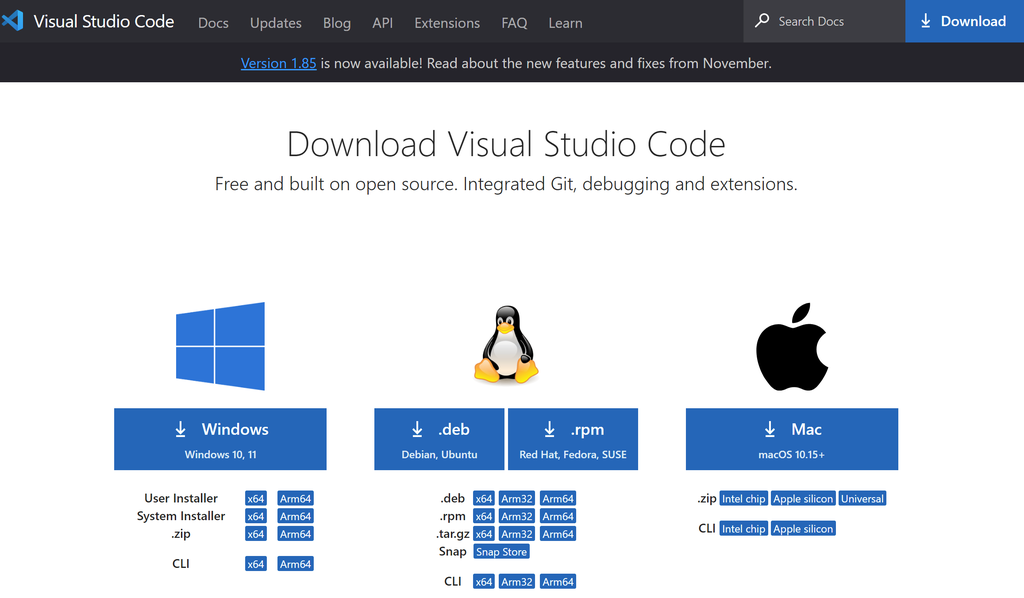The image size is (1024, 598).
Task: Focus the Search Docs field
Action: pos(824,21)
